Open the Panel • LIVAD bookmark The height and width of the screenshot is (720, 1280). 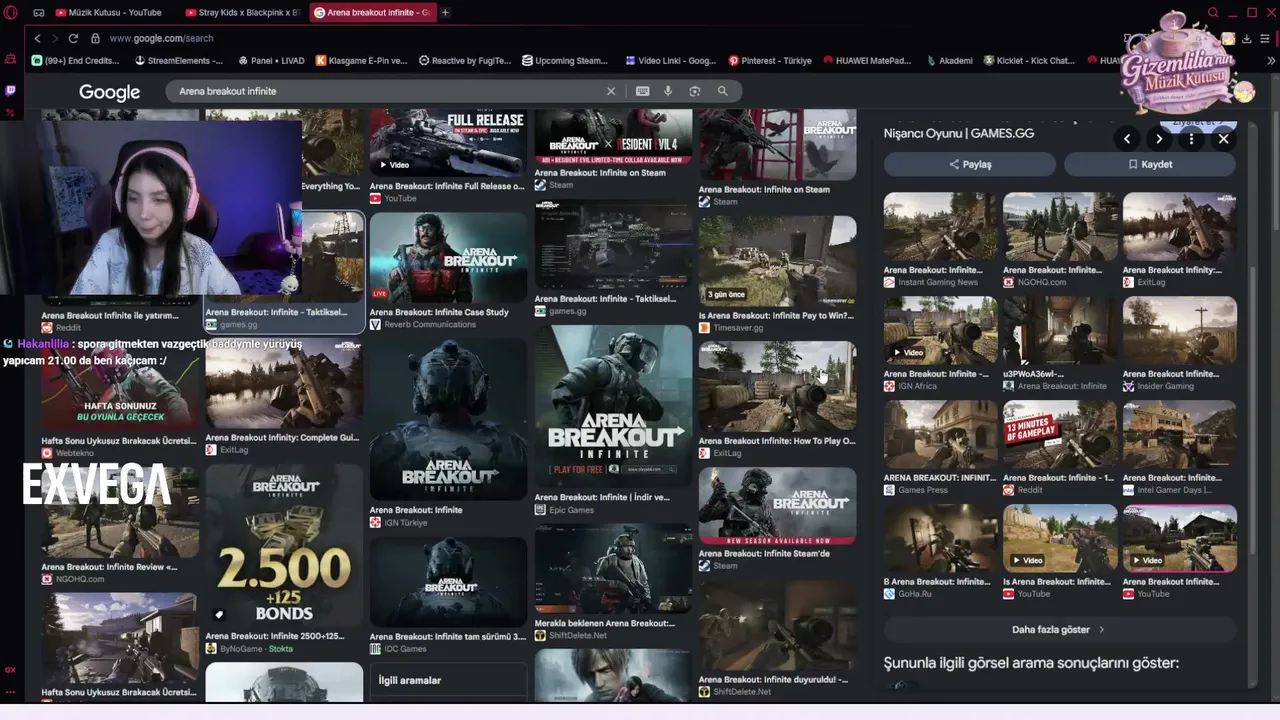coord(270,61)
